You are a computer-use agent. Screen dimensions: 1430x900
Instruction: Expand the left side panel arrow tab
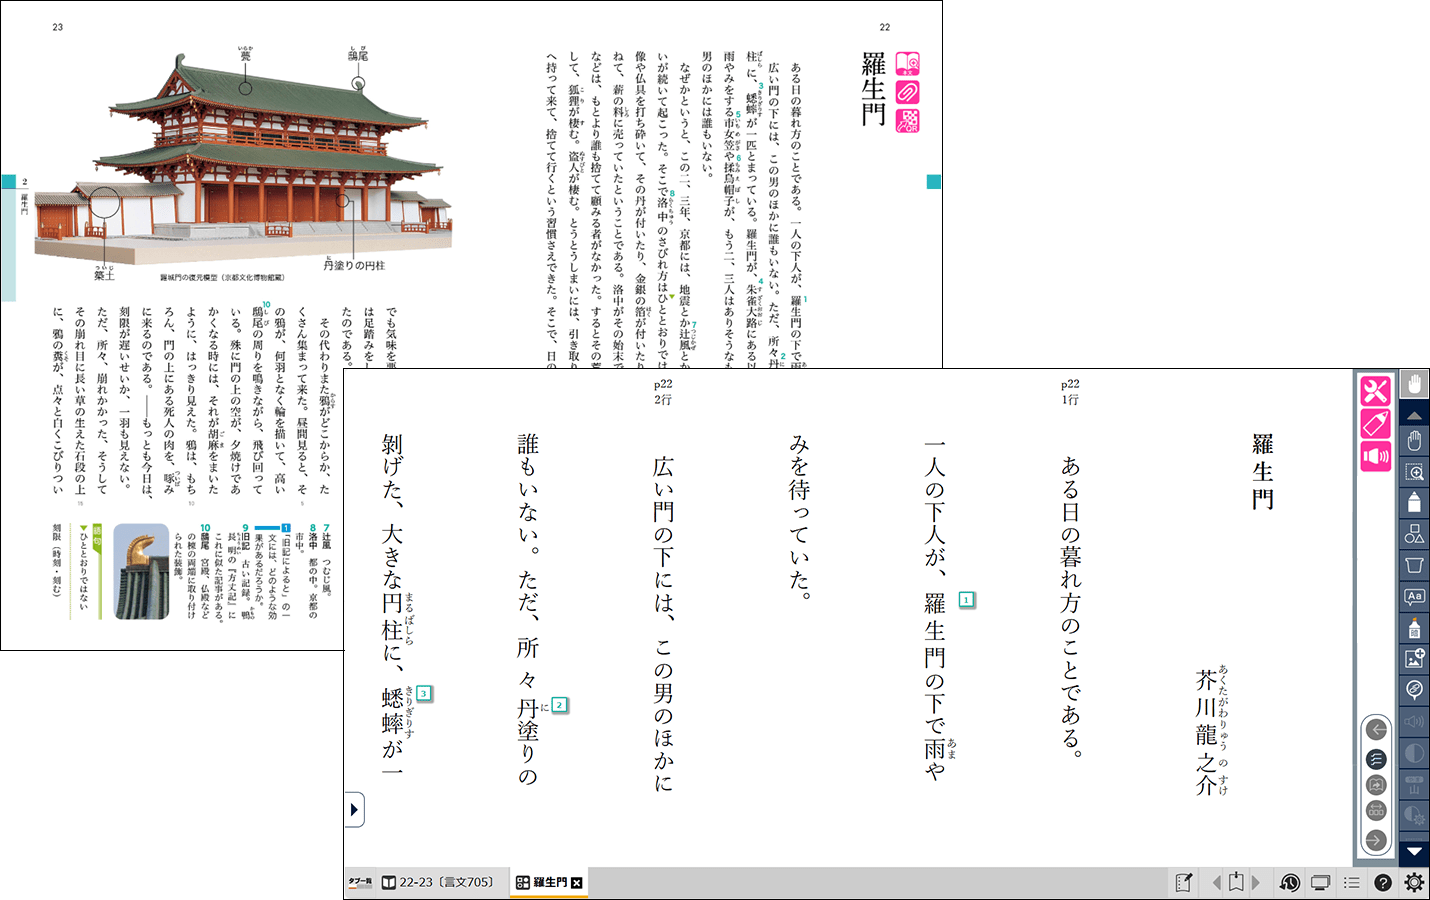[x=354, y=810]
